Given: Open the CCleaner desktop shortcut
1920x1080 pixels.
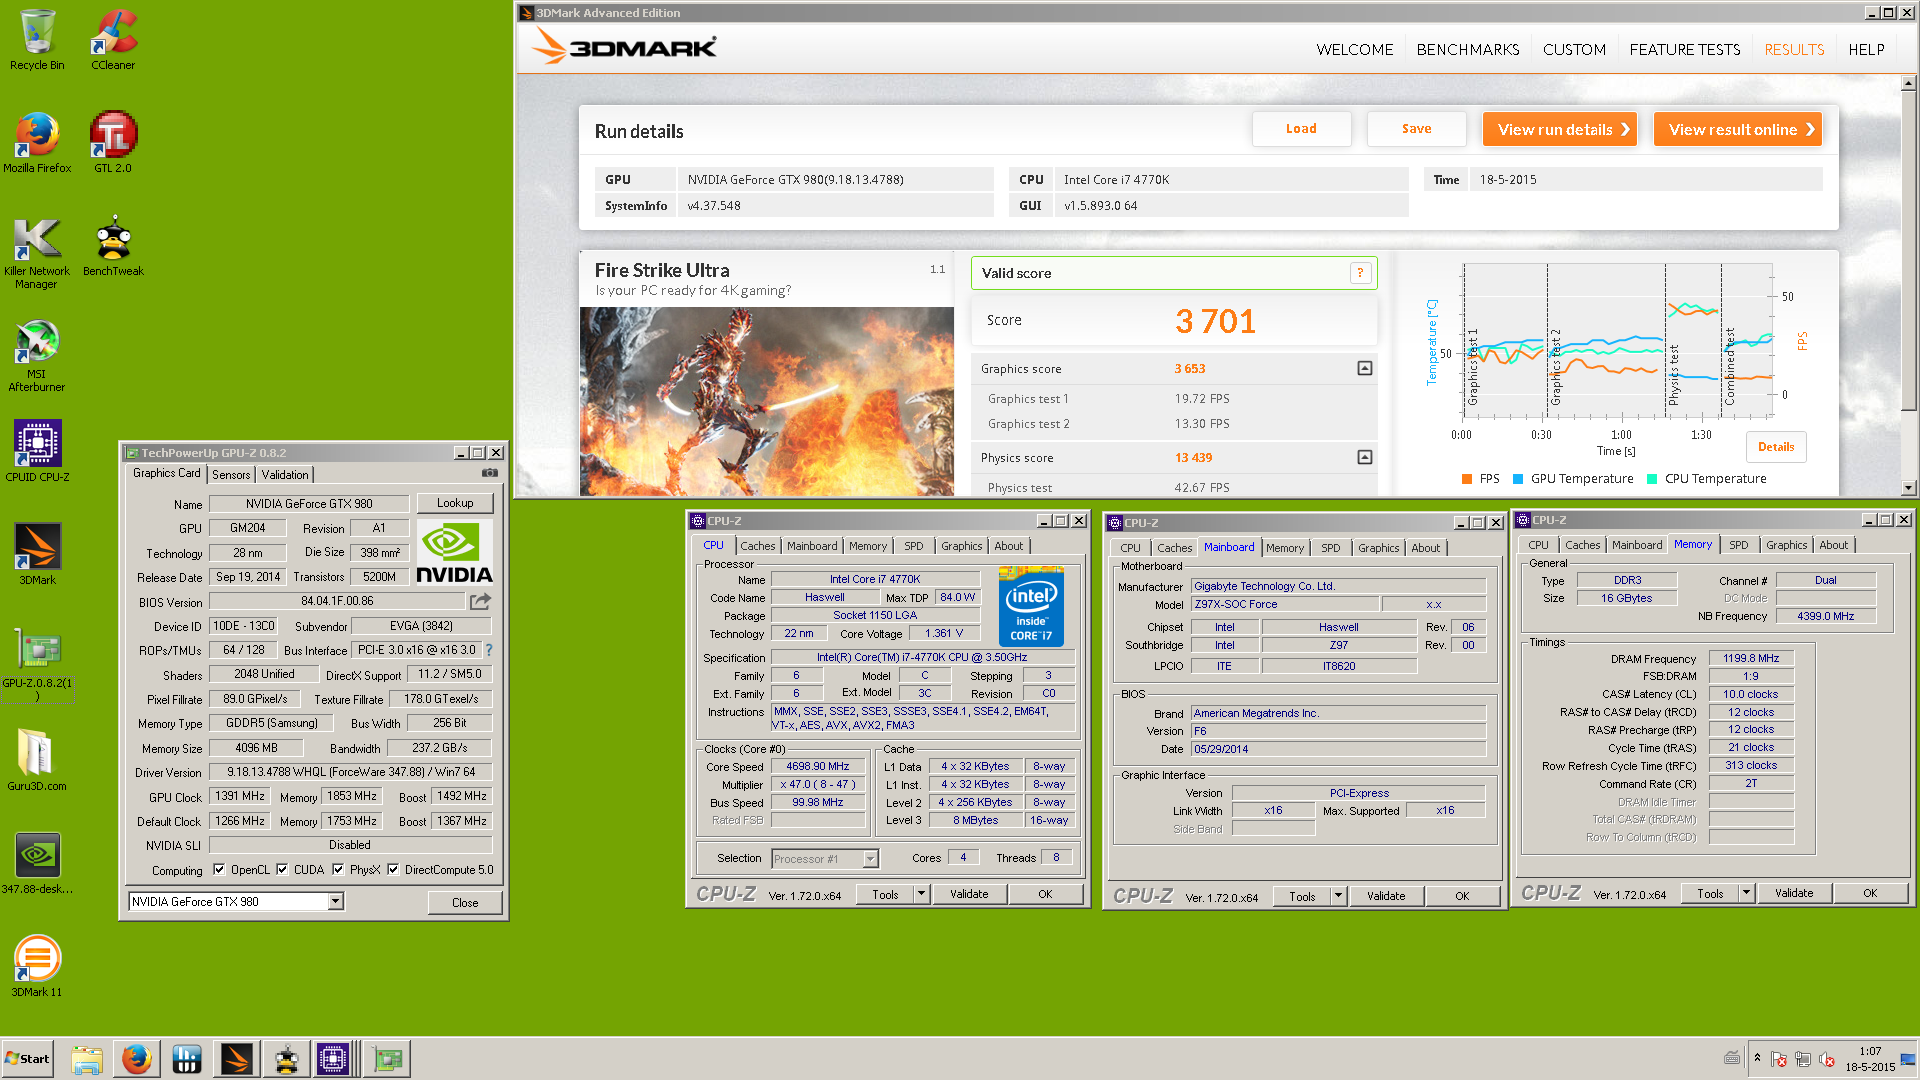Looking at the screenshot, I should click(113, 40).
